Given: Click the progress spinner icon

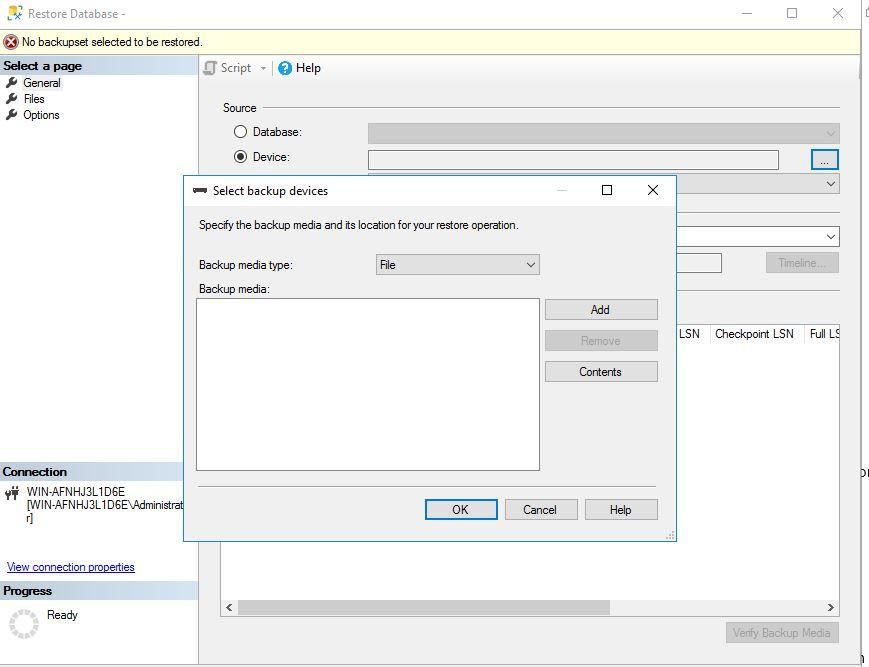Looking at the screenshot, I should [x=24, y=624].
